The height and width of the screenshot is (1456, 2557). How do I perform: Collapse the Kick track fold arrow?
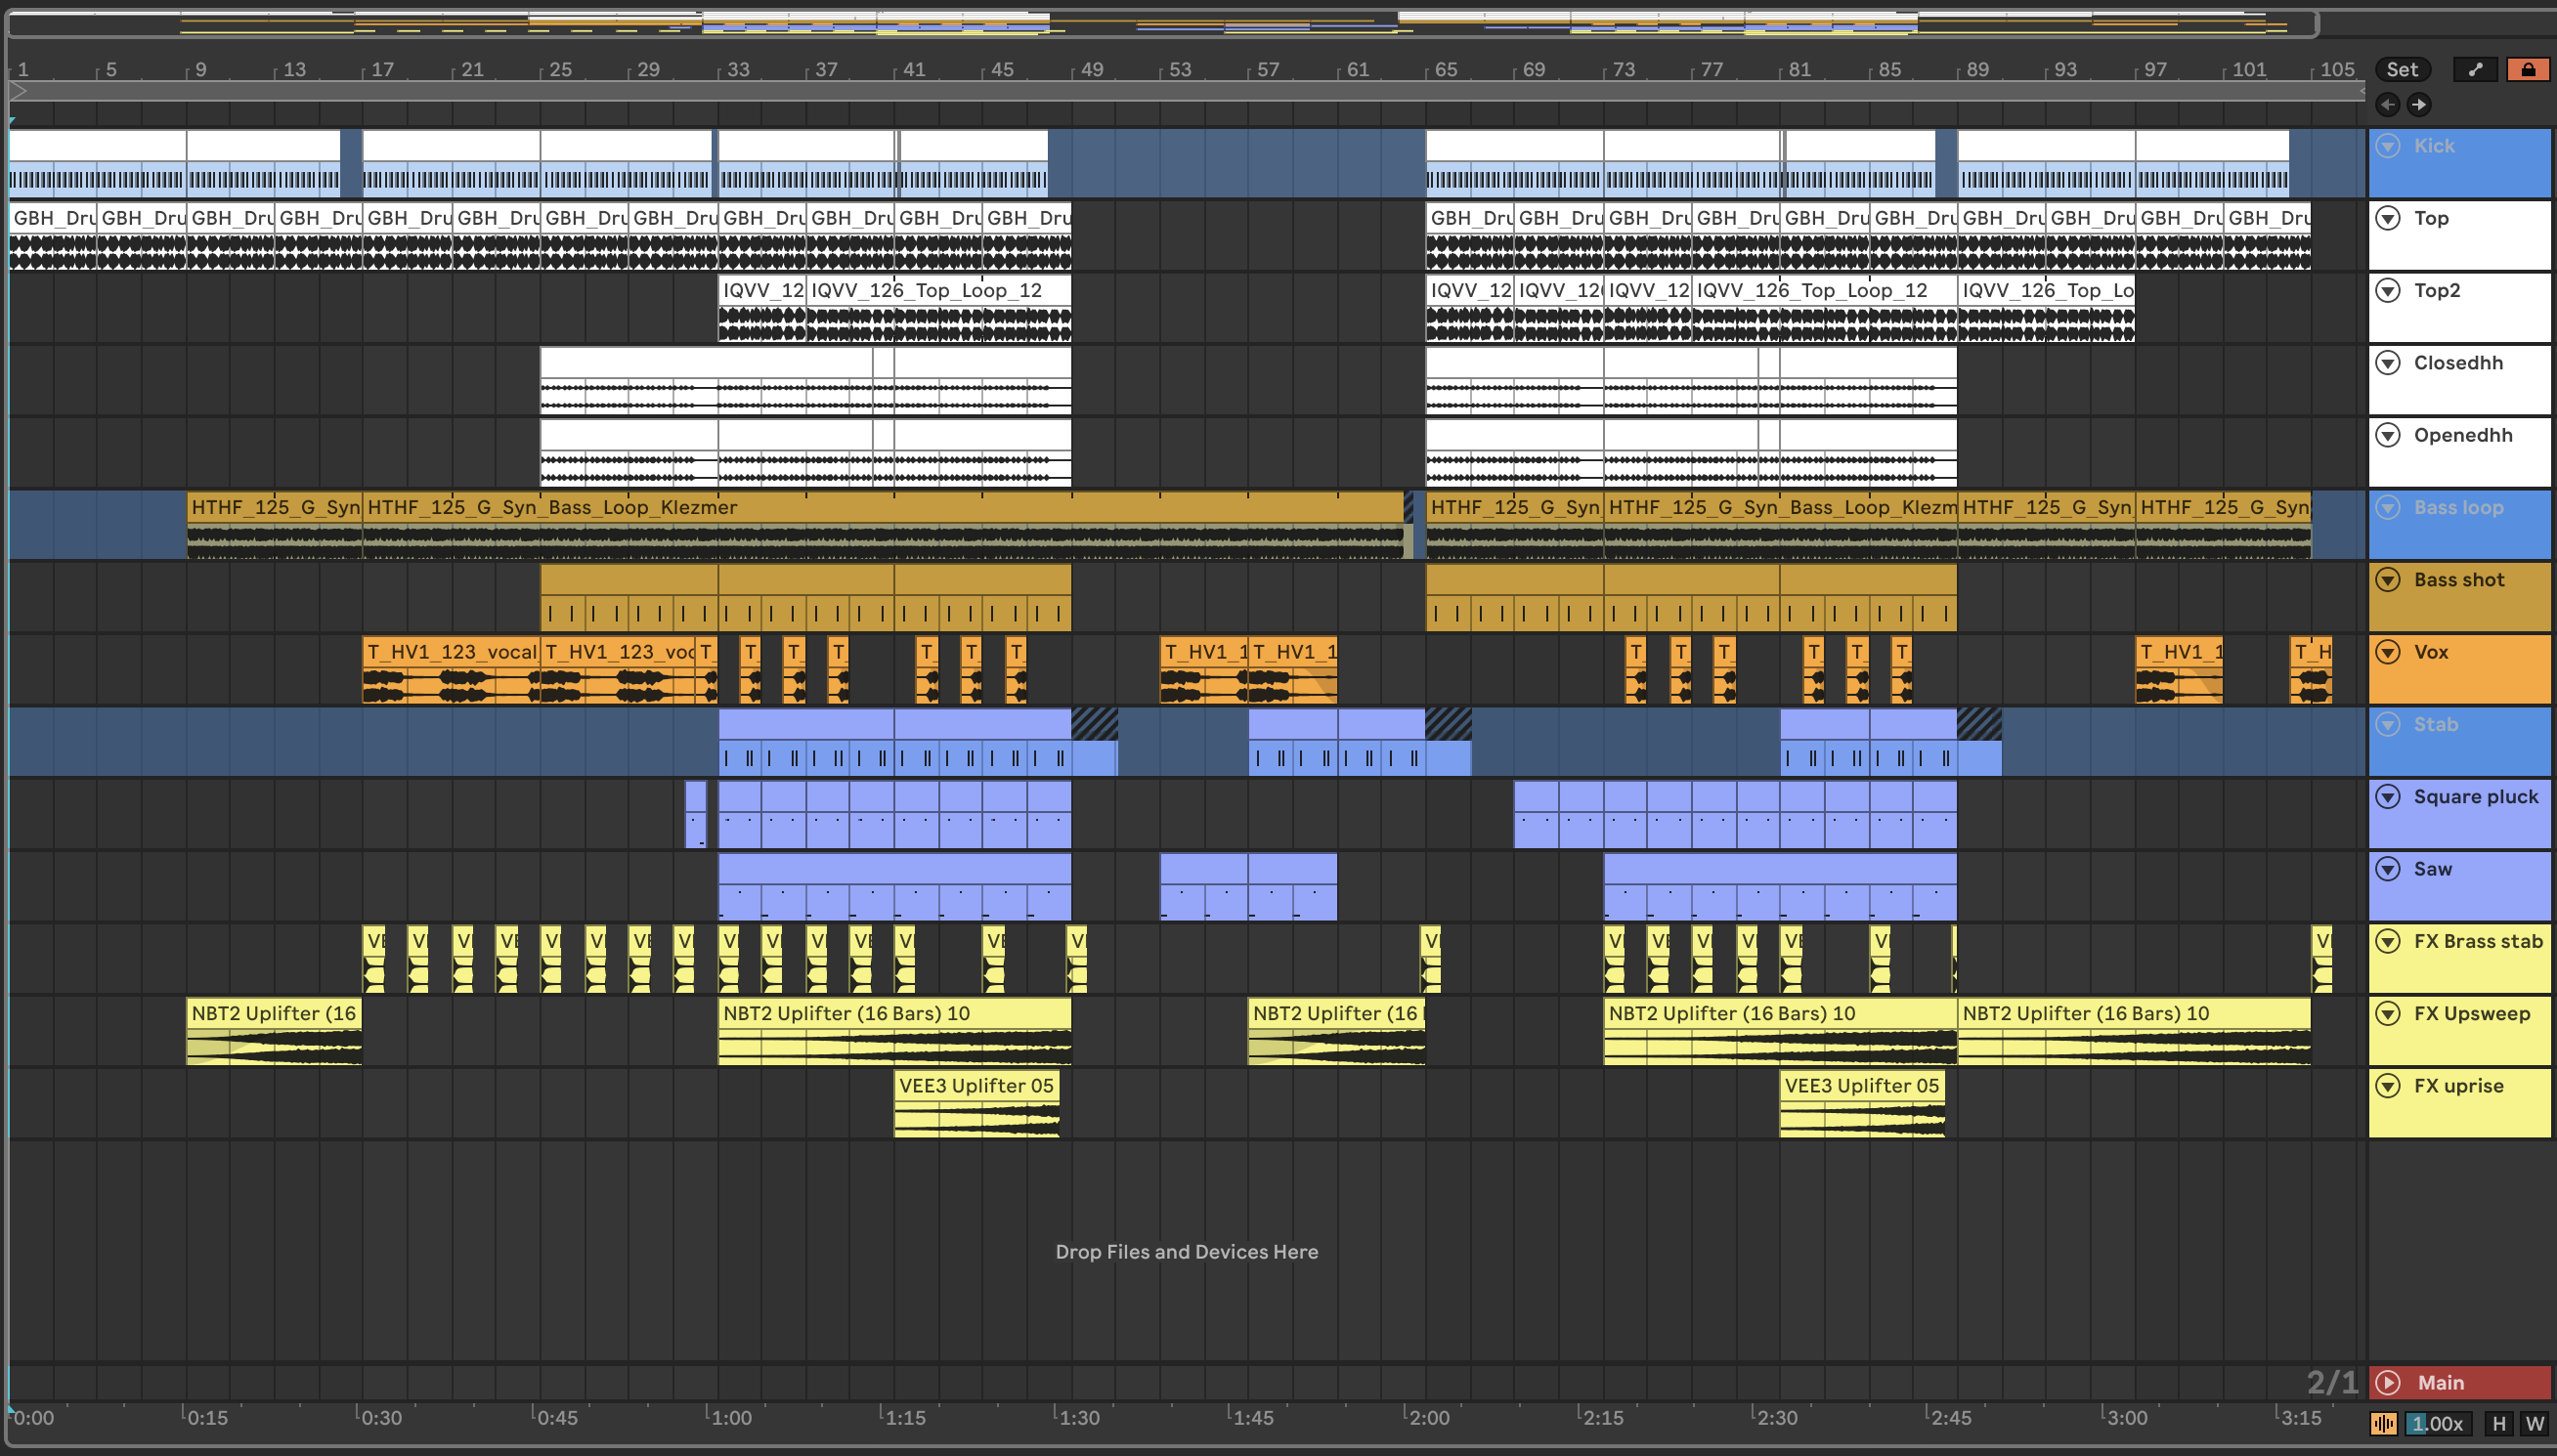pos(2388,146)
